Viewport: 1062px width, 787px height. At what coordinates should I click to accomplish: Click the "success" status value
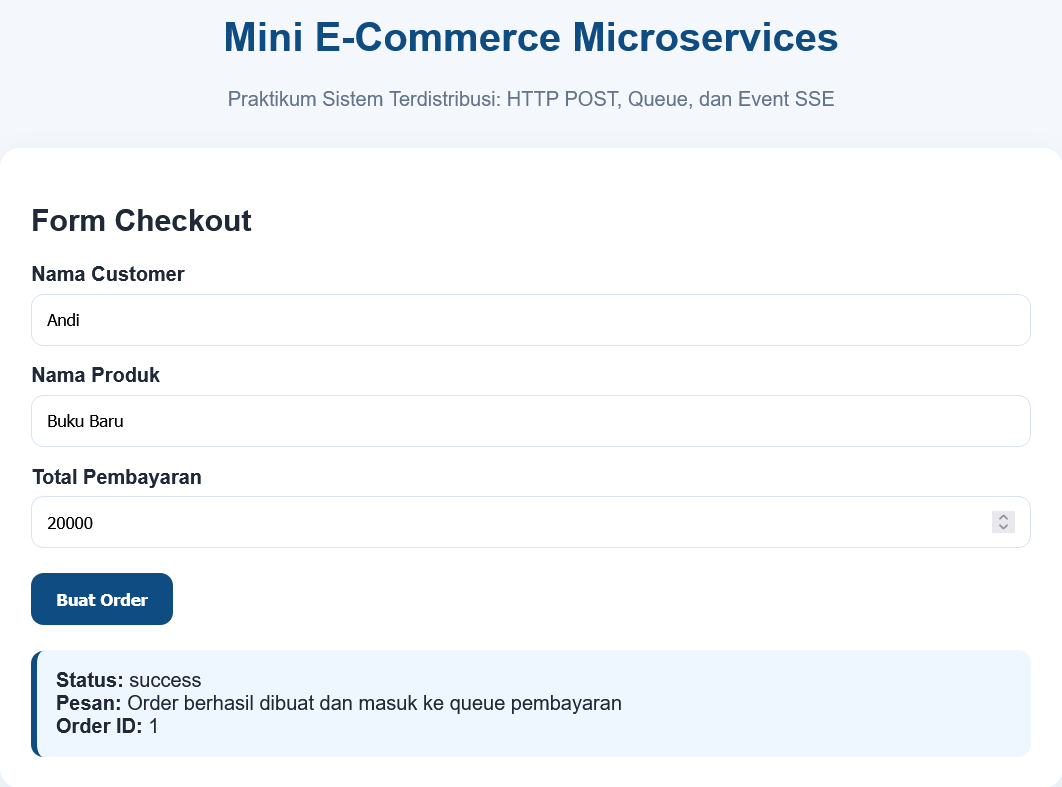coord(165,680)
